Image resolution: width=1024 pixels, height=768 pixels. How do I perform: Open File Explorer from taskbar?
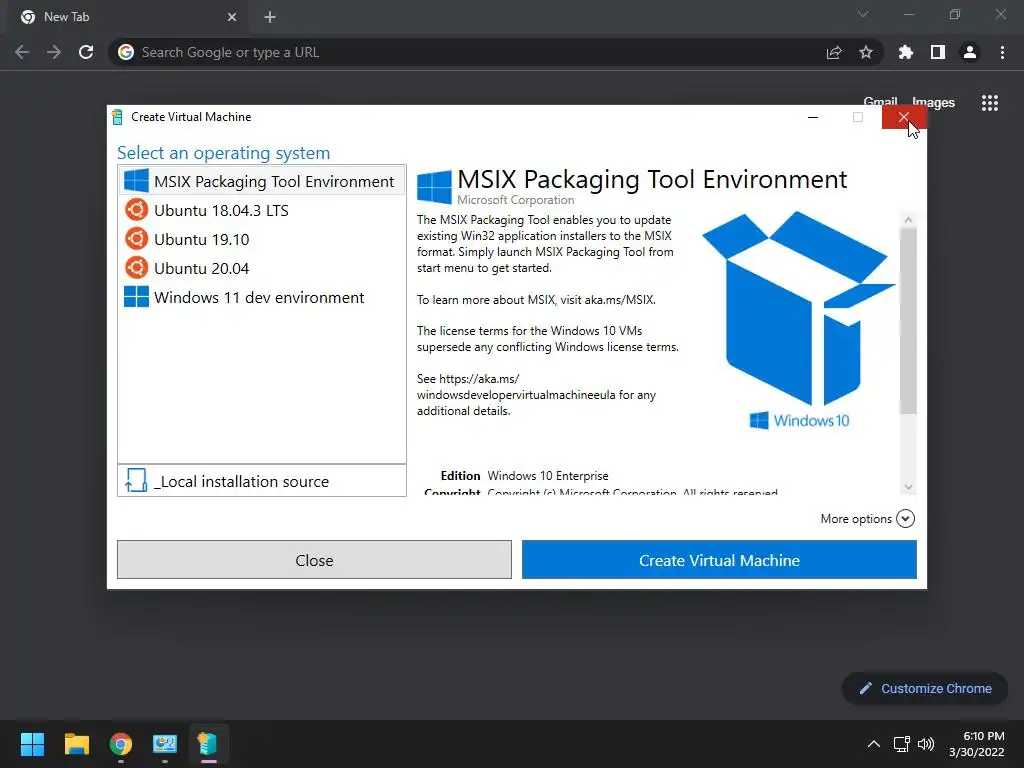pyautogui.click(x=76, y=744)
